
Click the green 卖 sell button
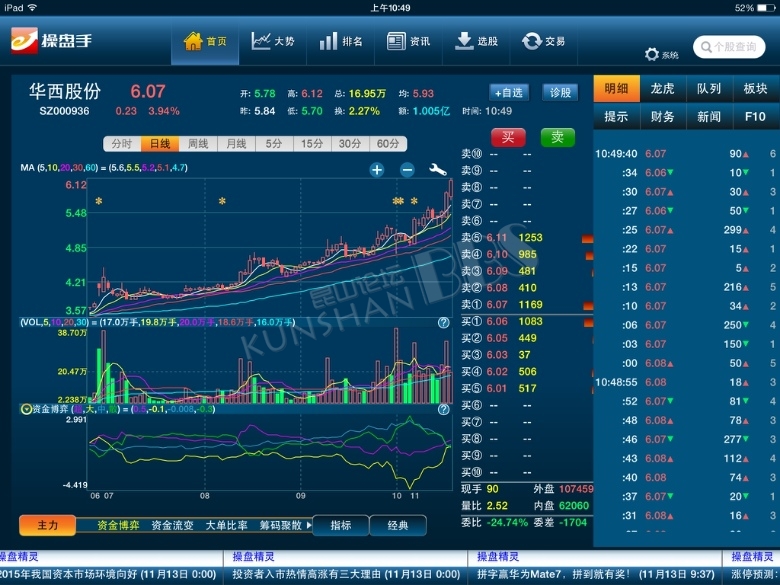coord(557,137)
